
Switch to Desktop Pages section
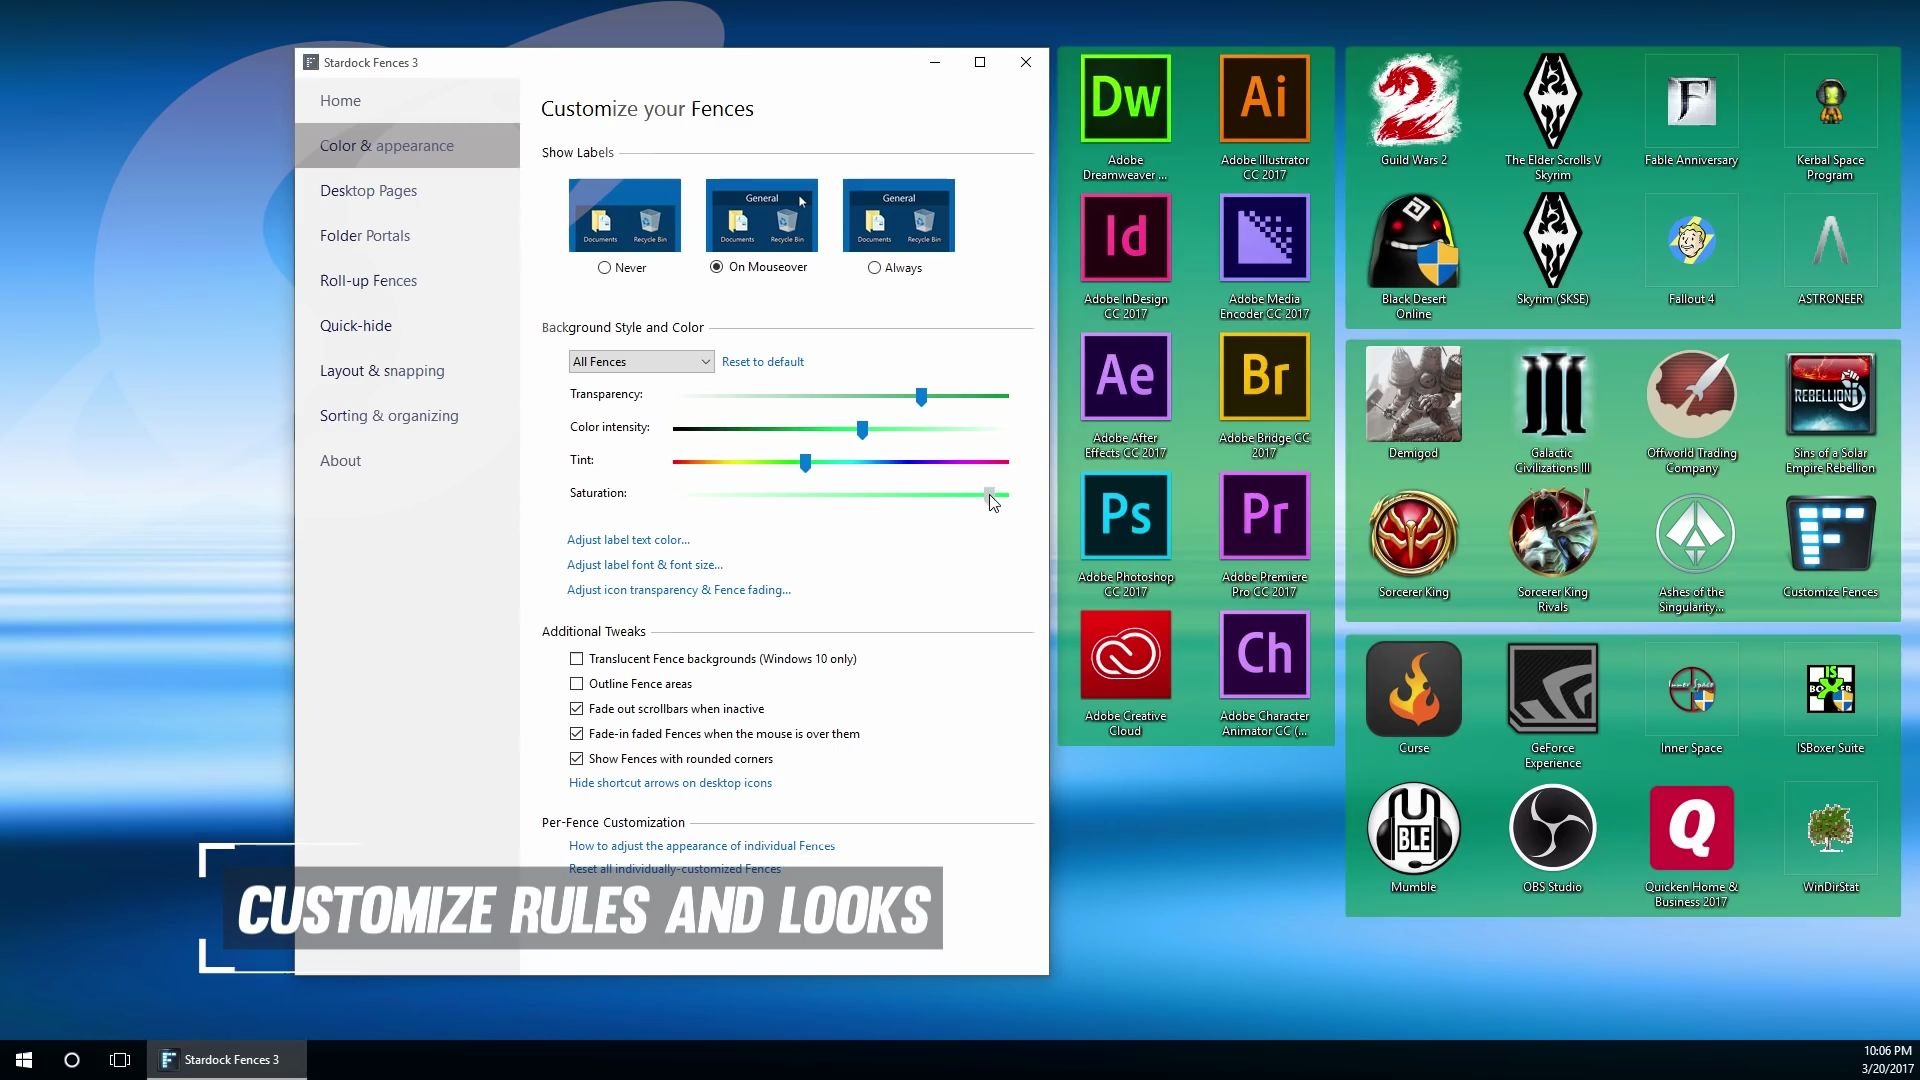[407, 191]
